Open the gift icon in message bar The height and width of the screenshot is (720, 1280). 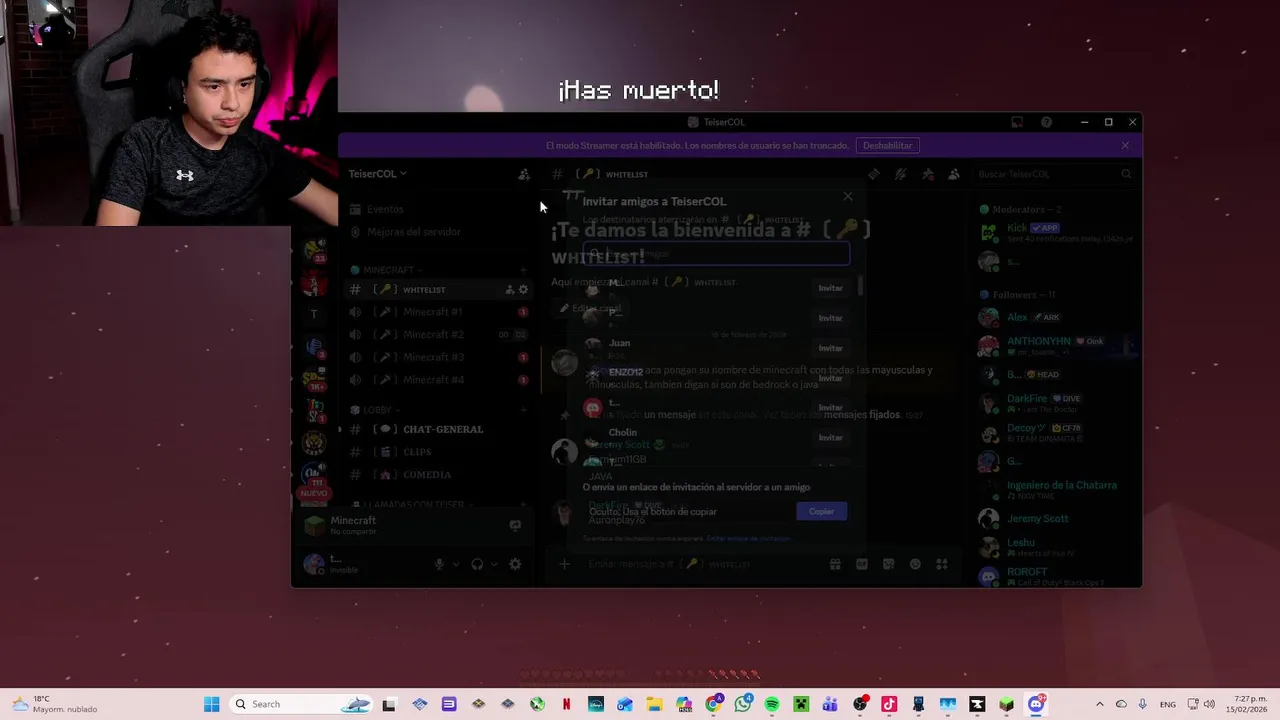pyautogui.click(x=835, y=565)
